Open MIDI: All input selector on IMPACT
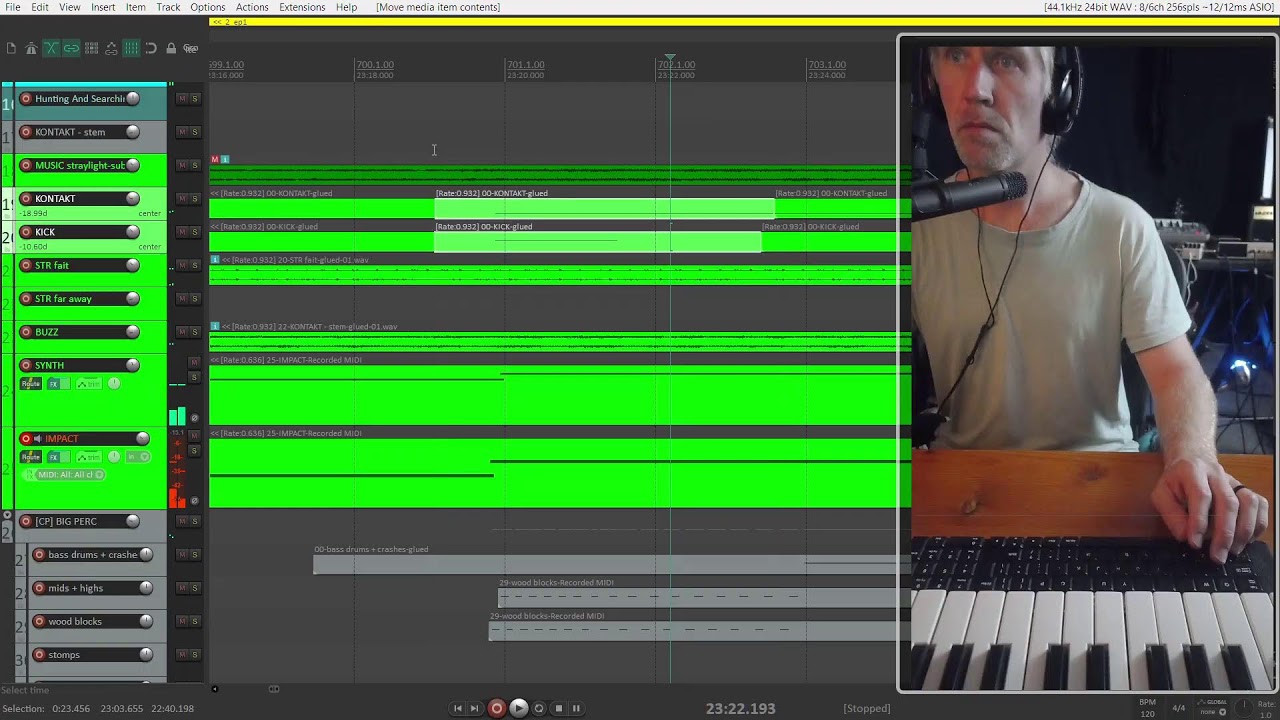Image resolution: width=1280 pixels, height=720 pixels. [x=68, y=475]
